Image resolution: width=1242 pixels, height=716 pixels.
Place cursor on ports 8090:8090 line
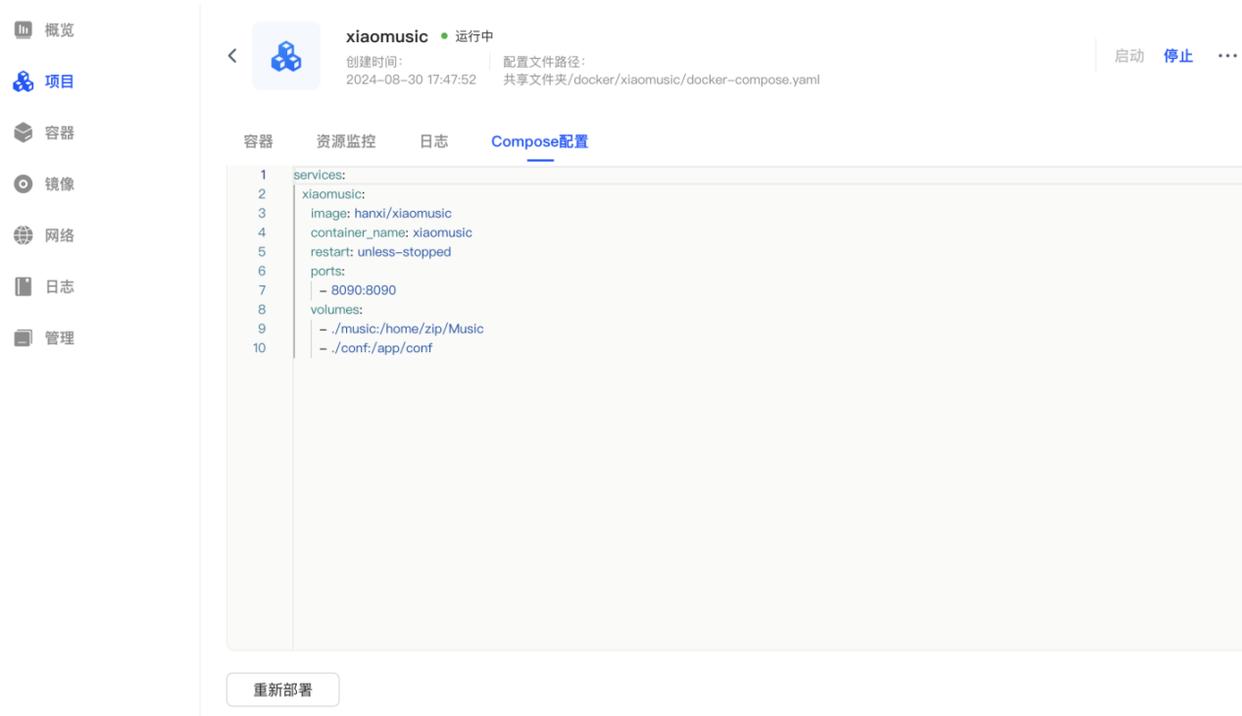pyautogui.click(x=357, y=290)
